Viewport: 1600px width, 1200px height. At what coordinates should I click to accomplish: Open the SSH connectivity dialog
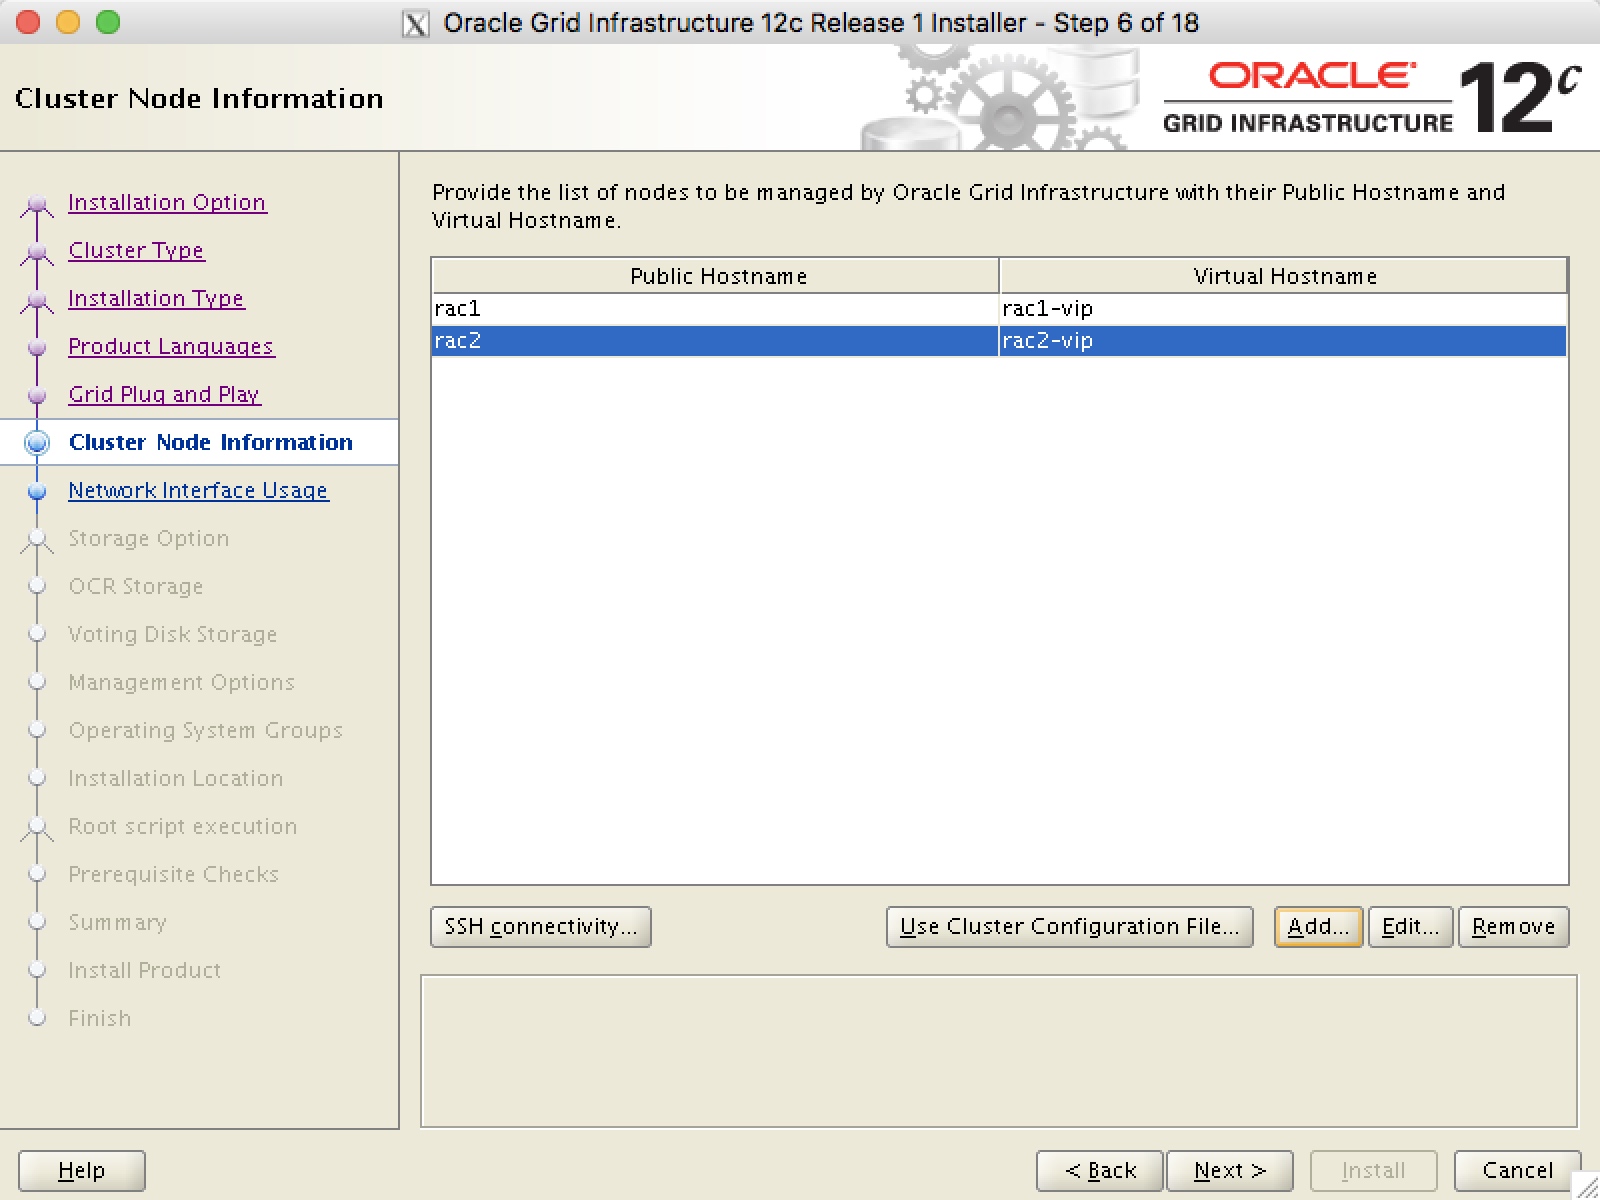541,927
